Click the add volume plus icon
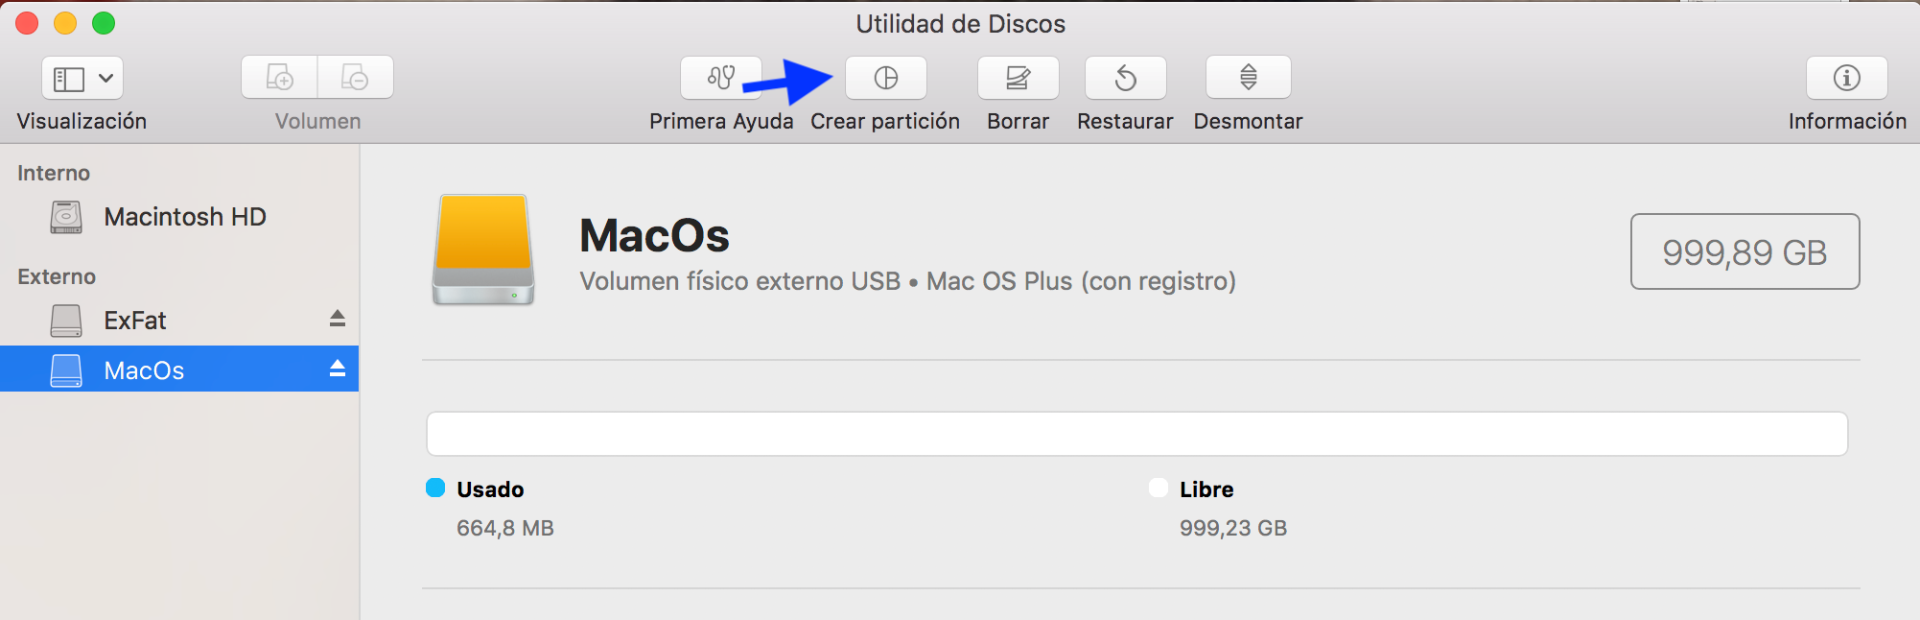This screenshot has width=1920, height=620. (280, 78)
